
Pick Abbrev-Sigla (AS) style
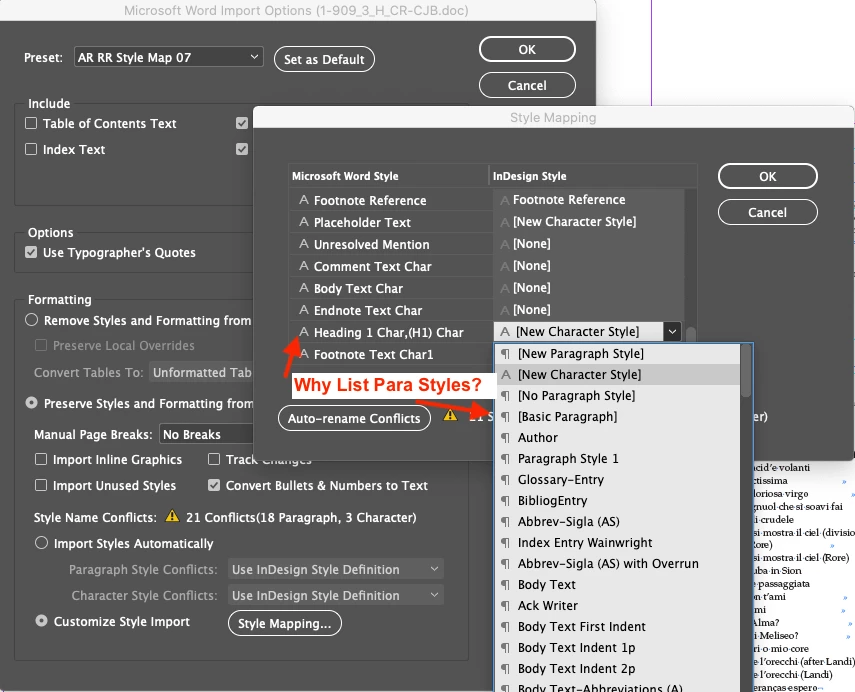(x=618, y=522)
